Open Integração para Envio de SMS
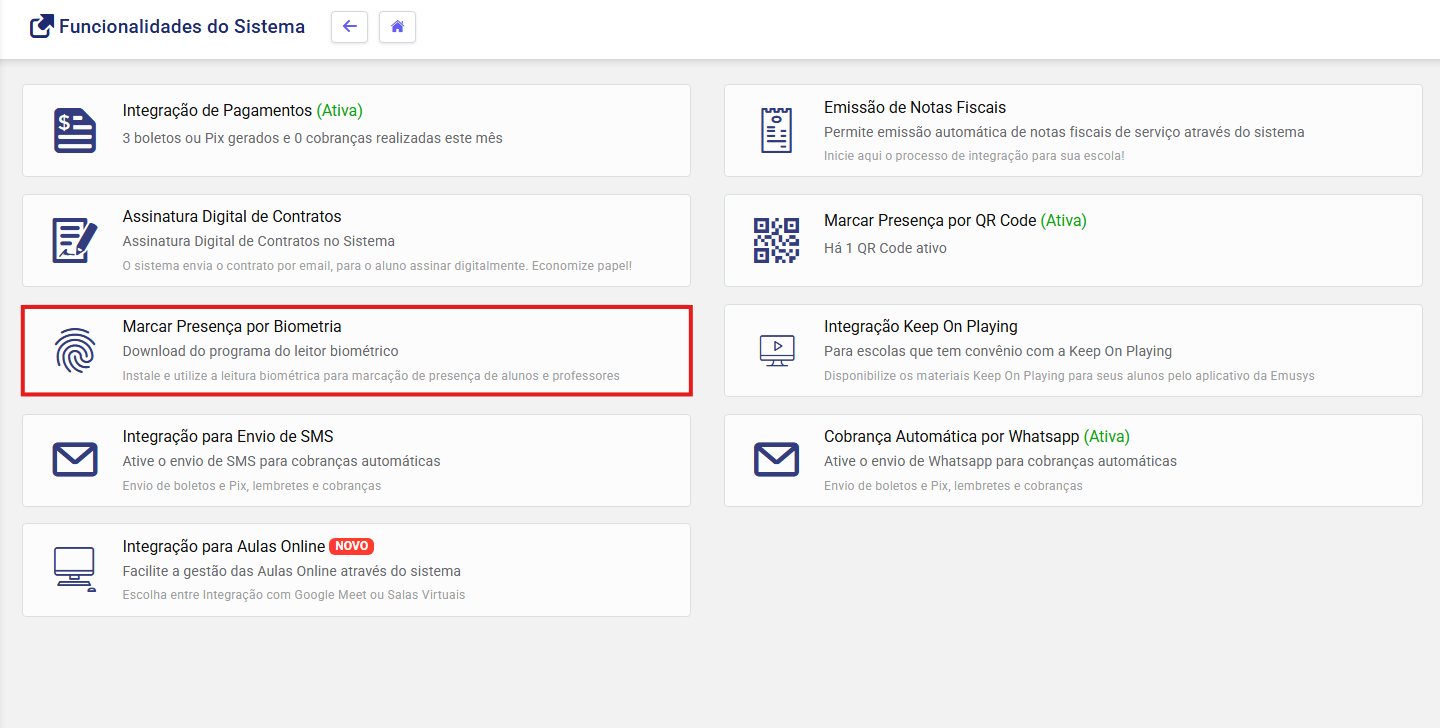The width and height of the screenshot is (1440, 728). [228, 436]
